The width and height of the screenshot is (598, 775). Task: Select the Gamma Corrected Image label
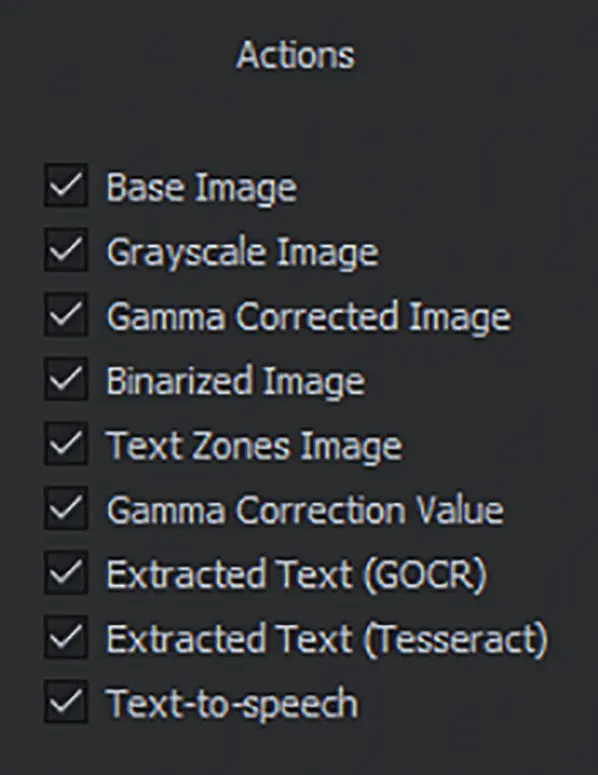pyautogui.click(x=309, y=317)
